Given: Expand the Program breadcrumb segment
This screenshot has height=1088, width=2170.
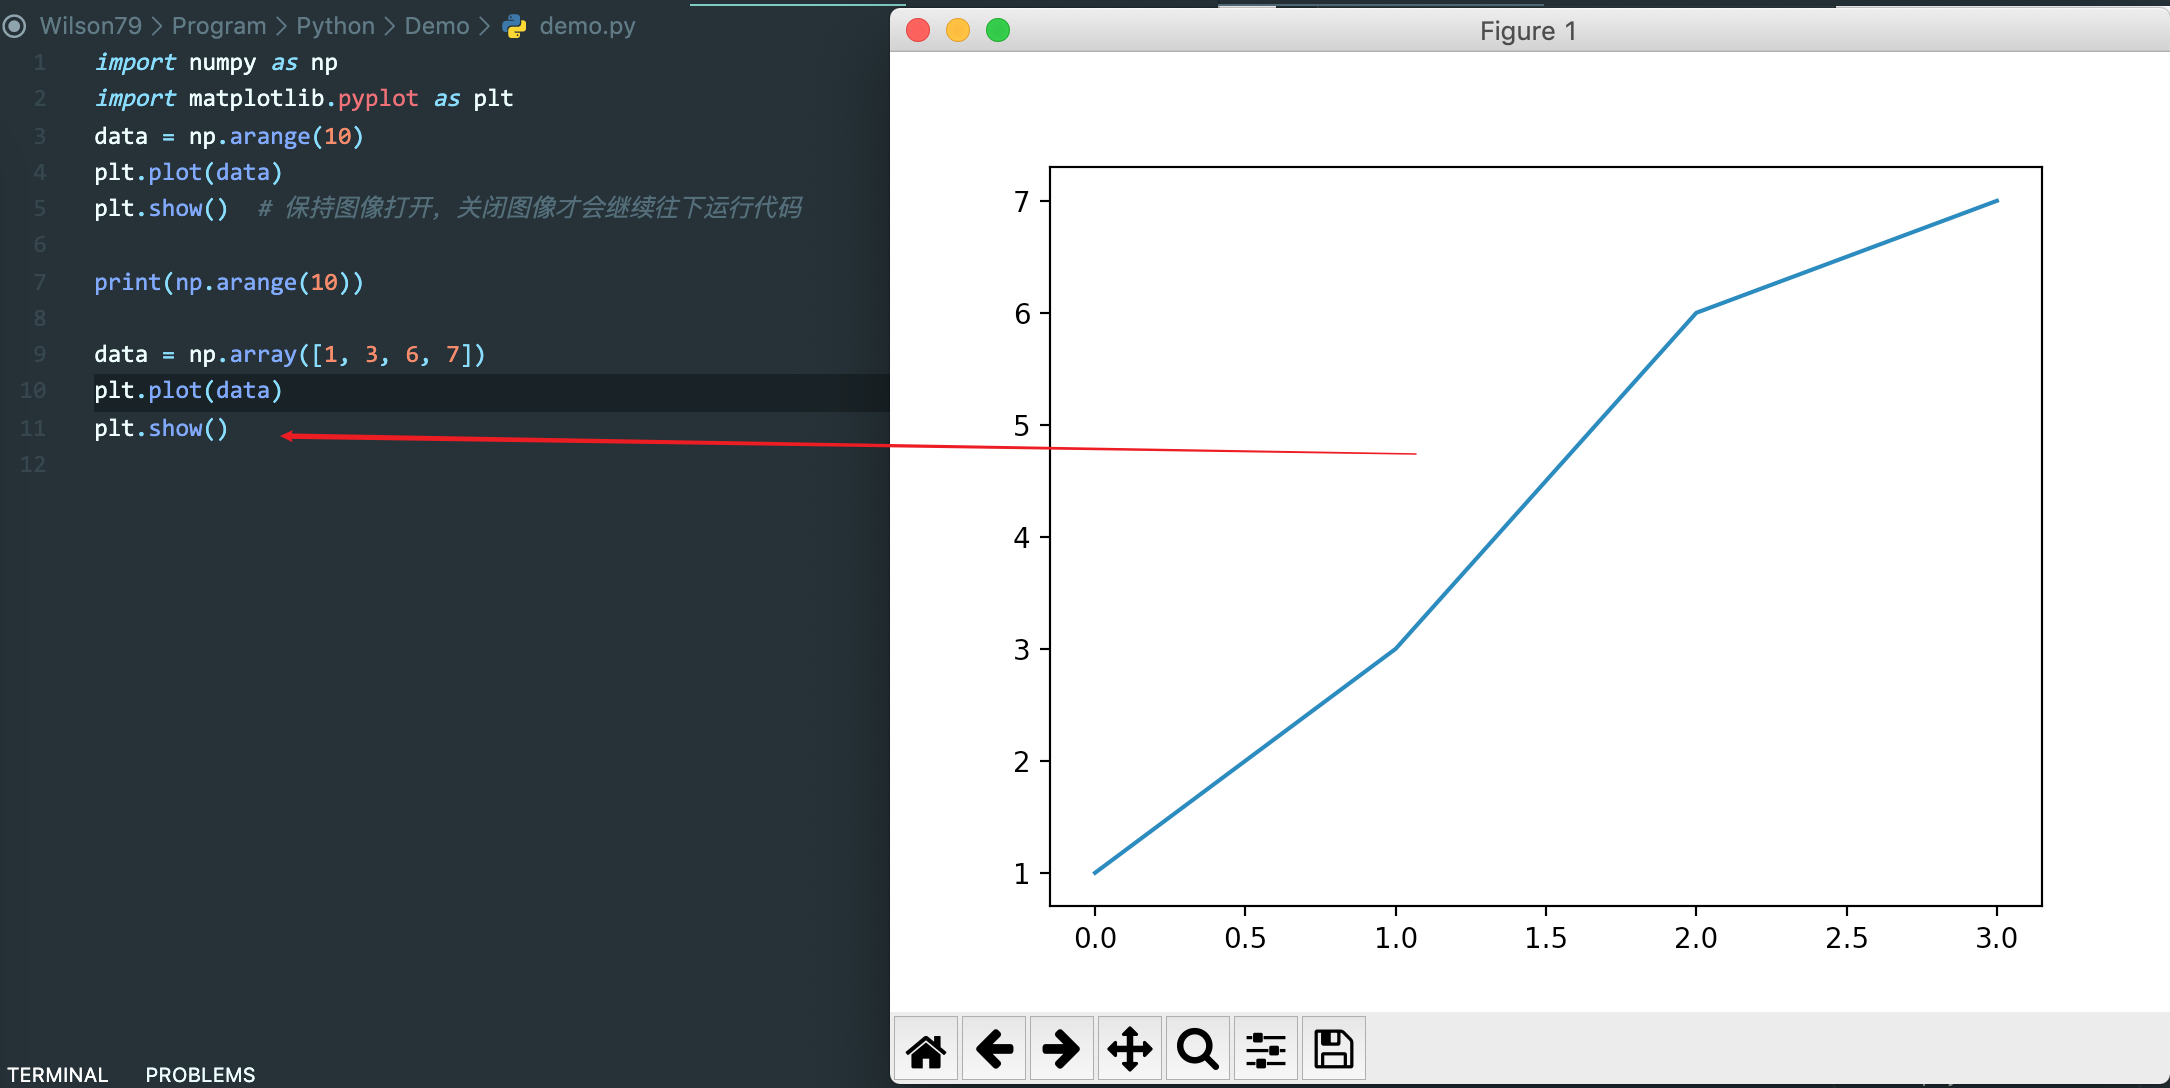Looking at the screenshot, I should click(x=219, y=26).
